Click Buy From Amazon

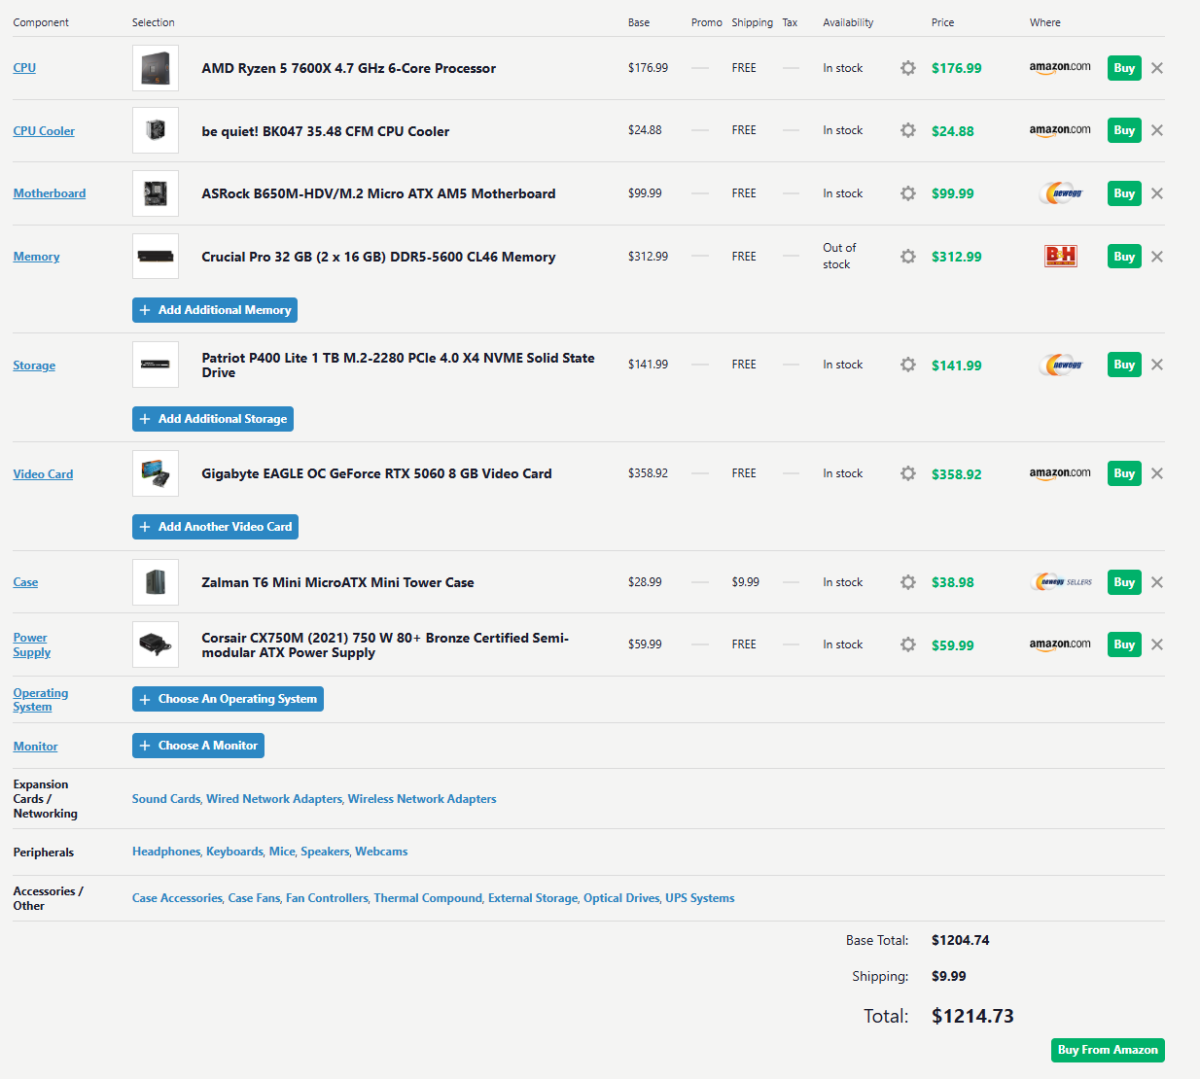pos(1107,1050)
